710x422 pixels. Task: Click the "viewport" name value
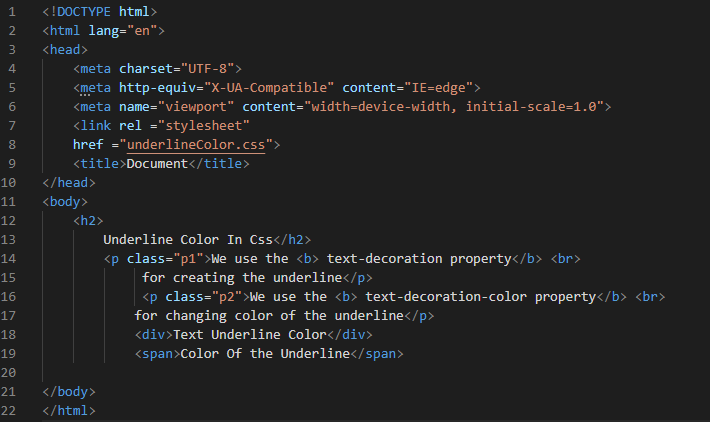coord(196,107)
